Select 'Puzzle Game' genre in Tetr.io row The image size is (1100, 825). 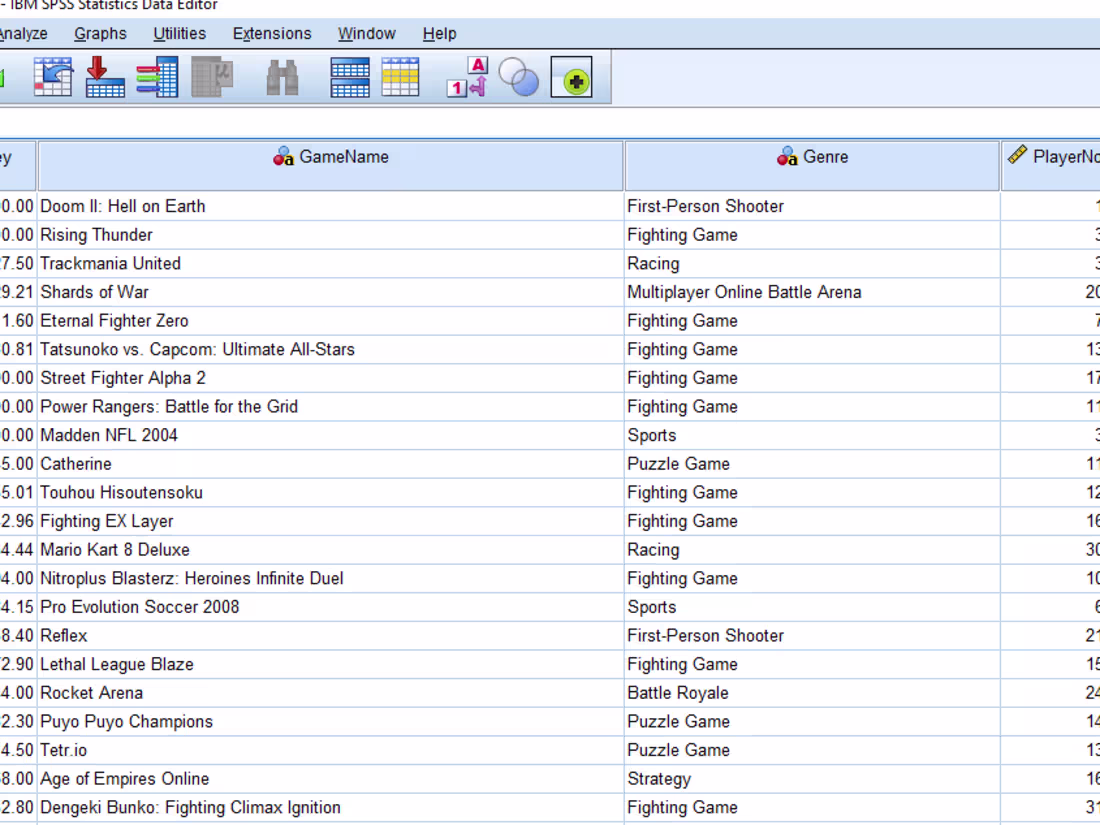812,750
